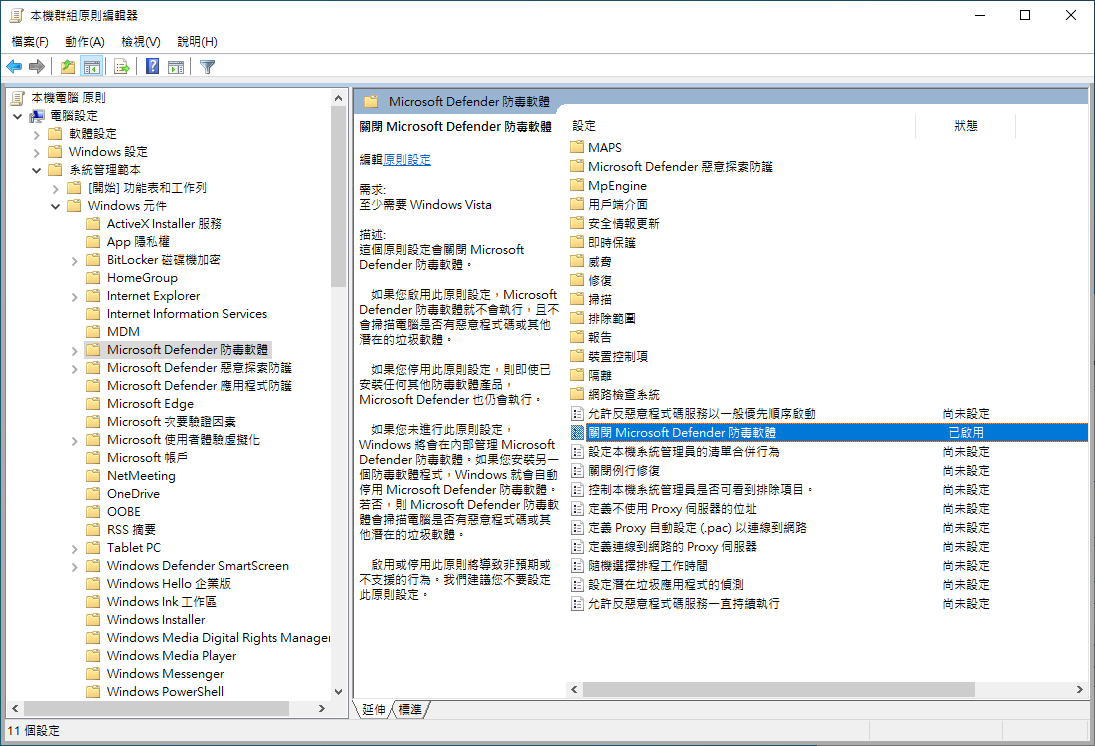Image resolution: width=1095 pixels, height=746 pixels.
Task: Open the 檔案(F) menu
Action: click(x=30, y=42)
